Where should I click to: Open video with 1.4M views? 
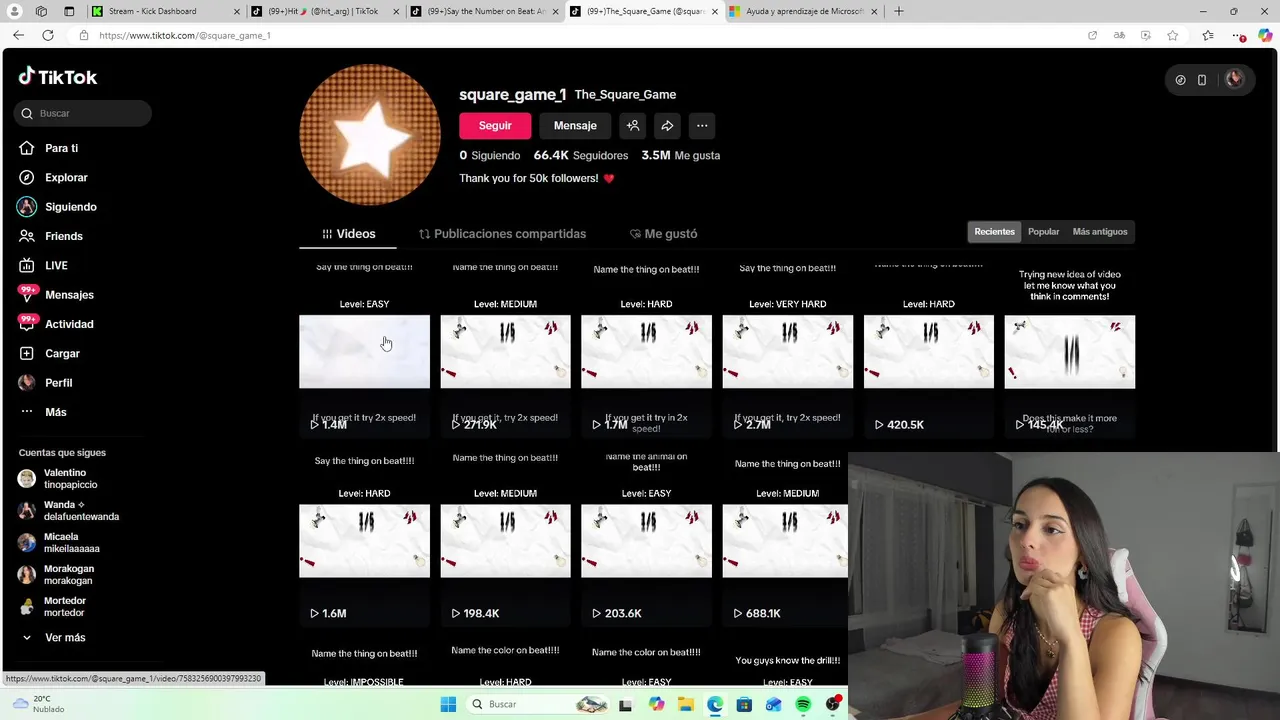click(x=364, y=352)
